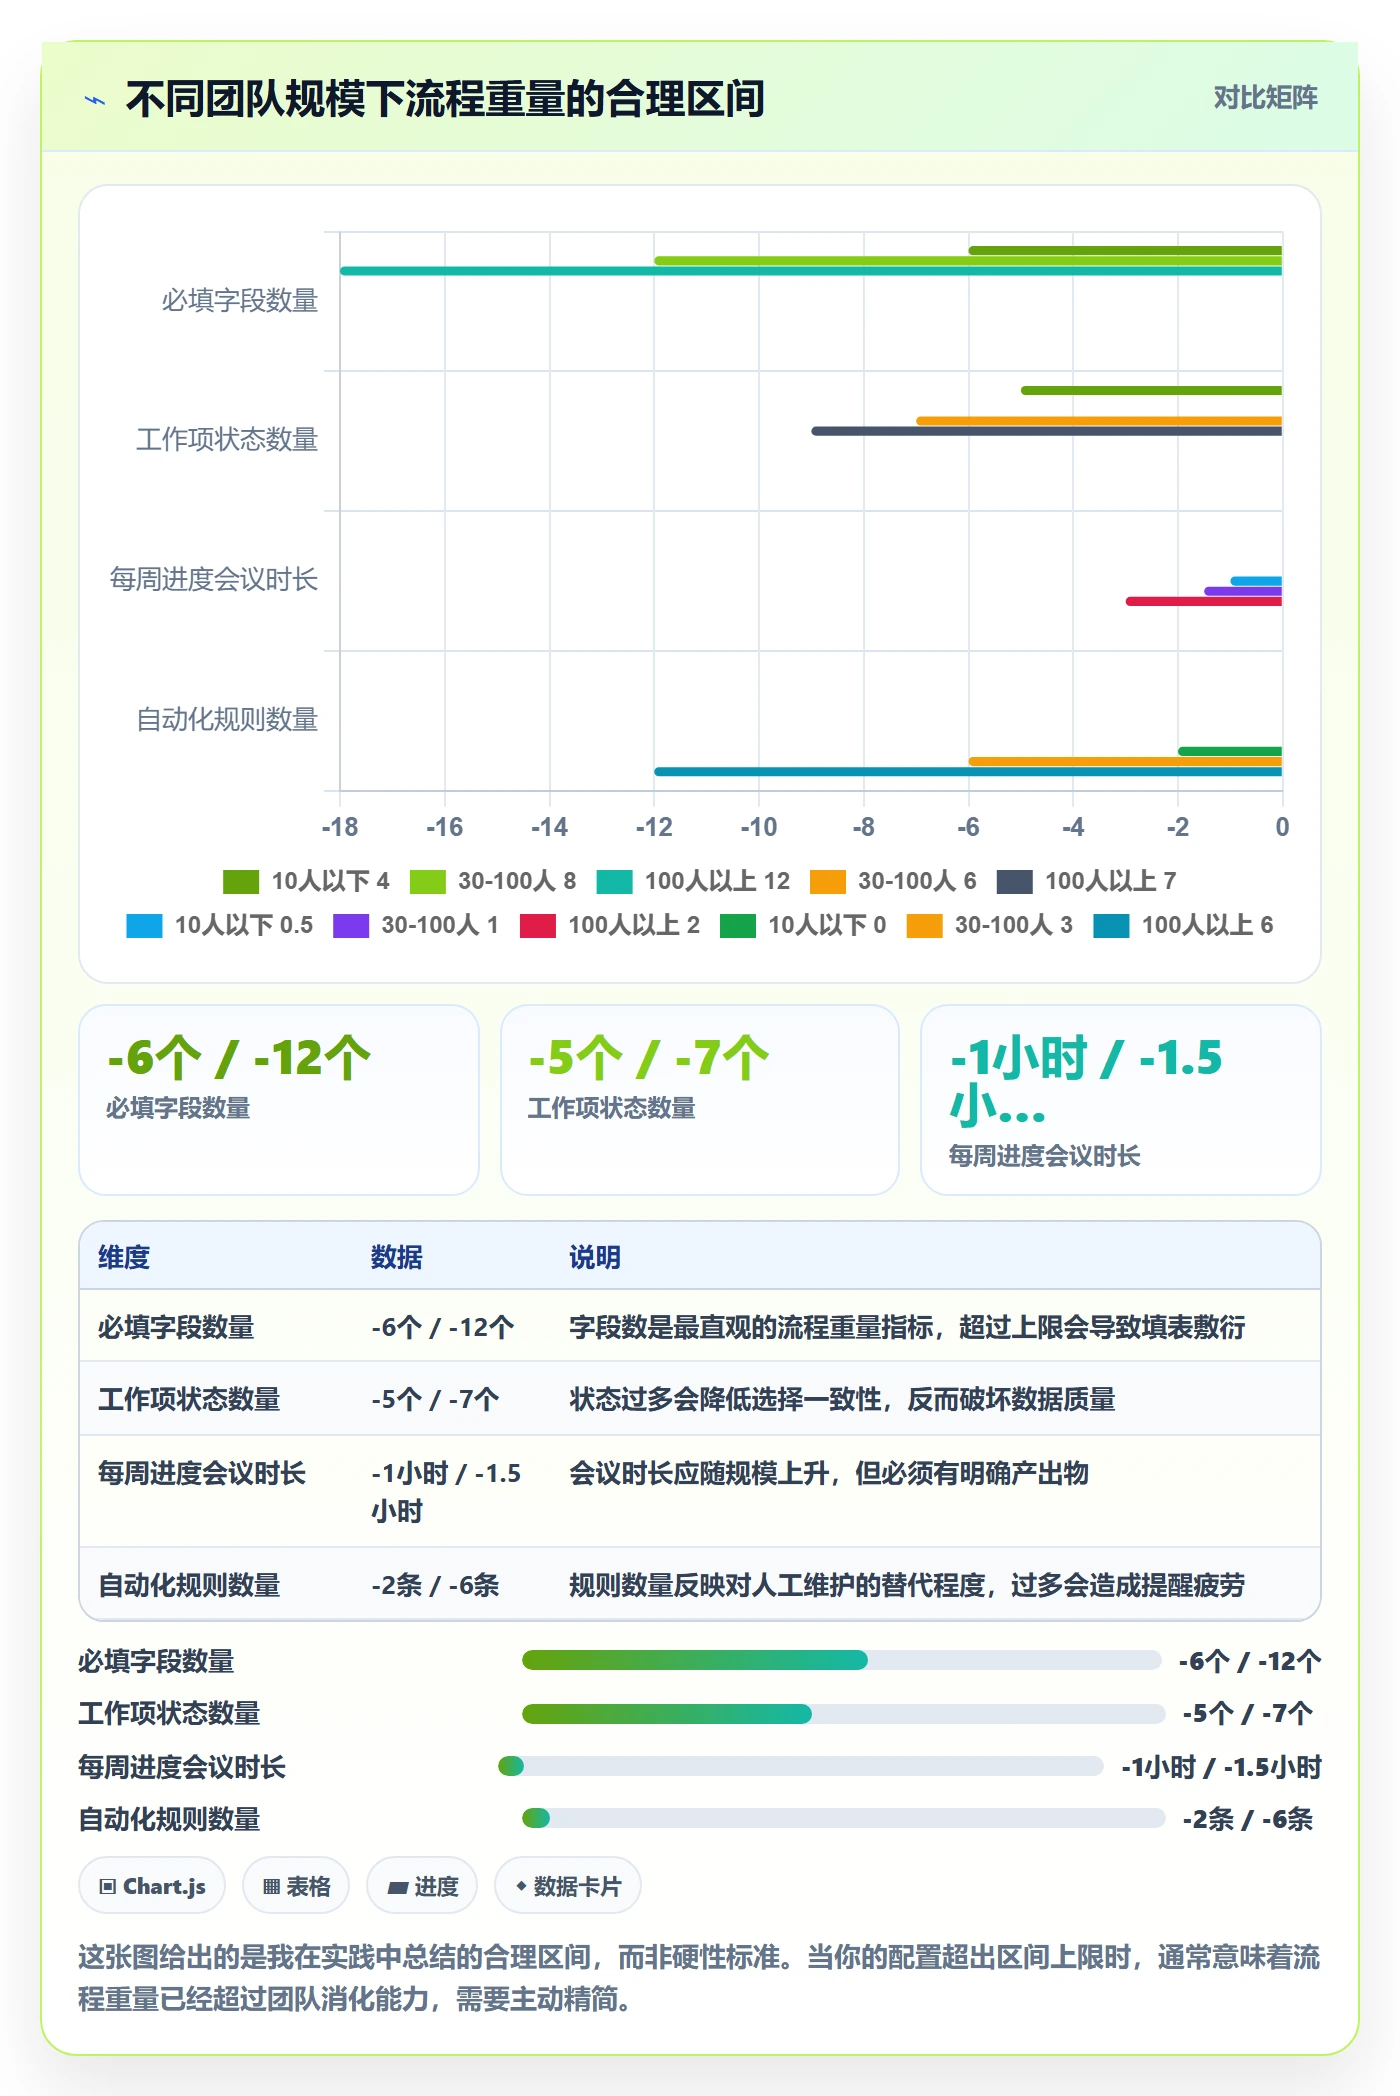Click legend swatch for 100人以上 2
The width and height of the screenshot is (1400, 2096).
click(x=538, y=925)
